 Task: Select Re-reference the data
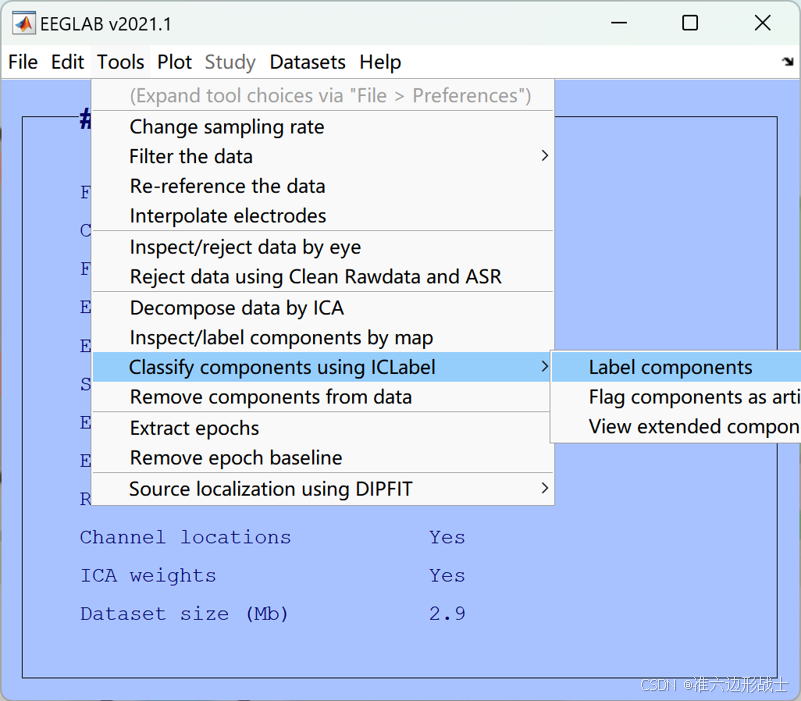[x=323, y=186]
